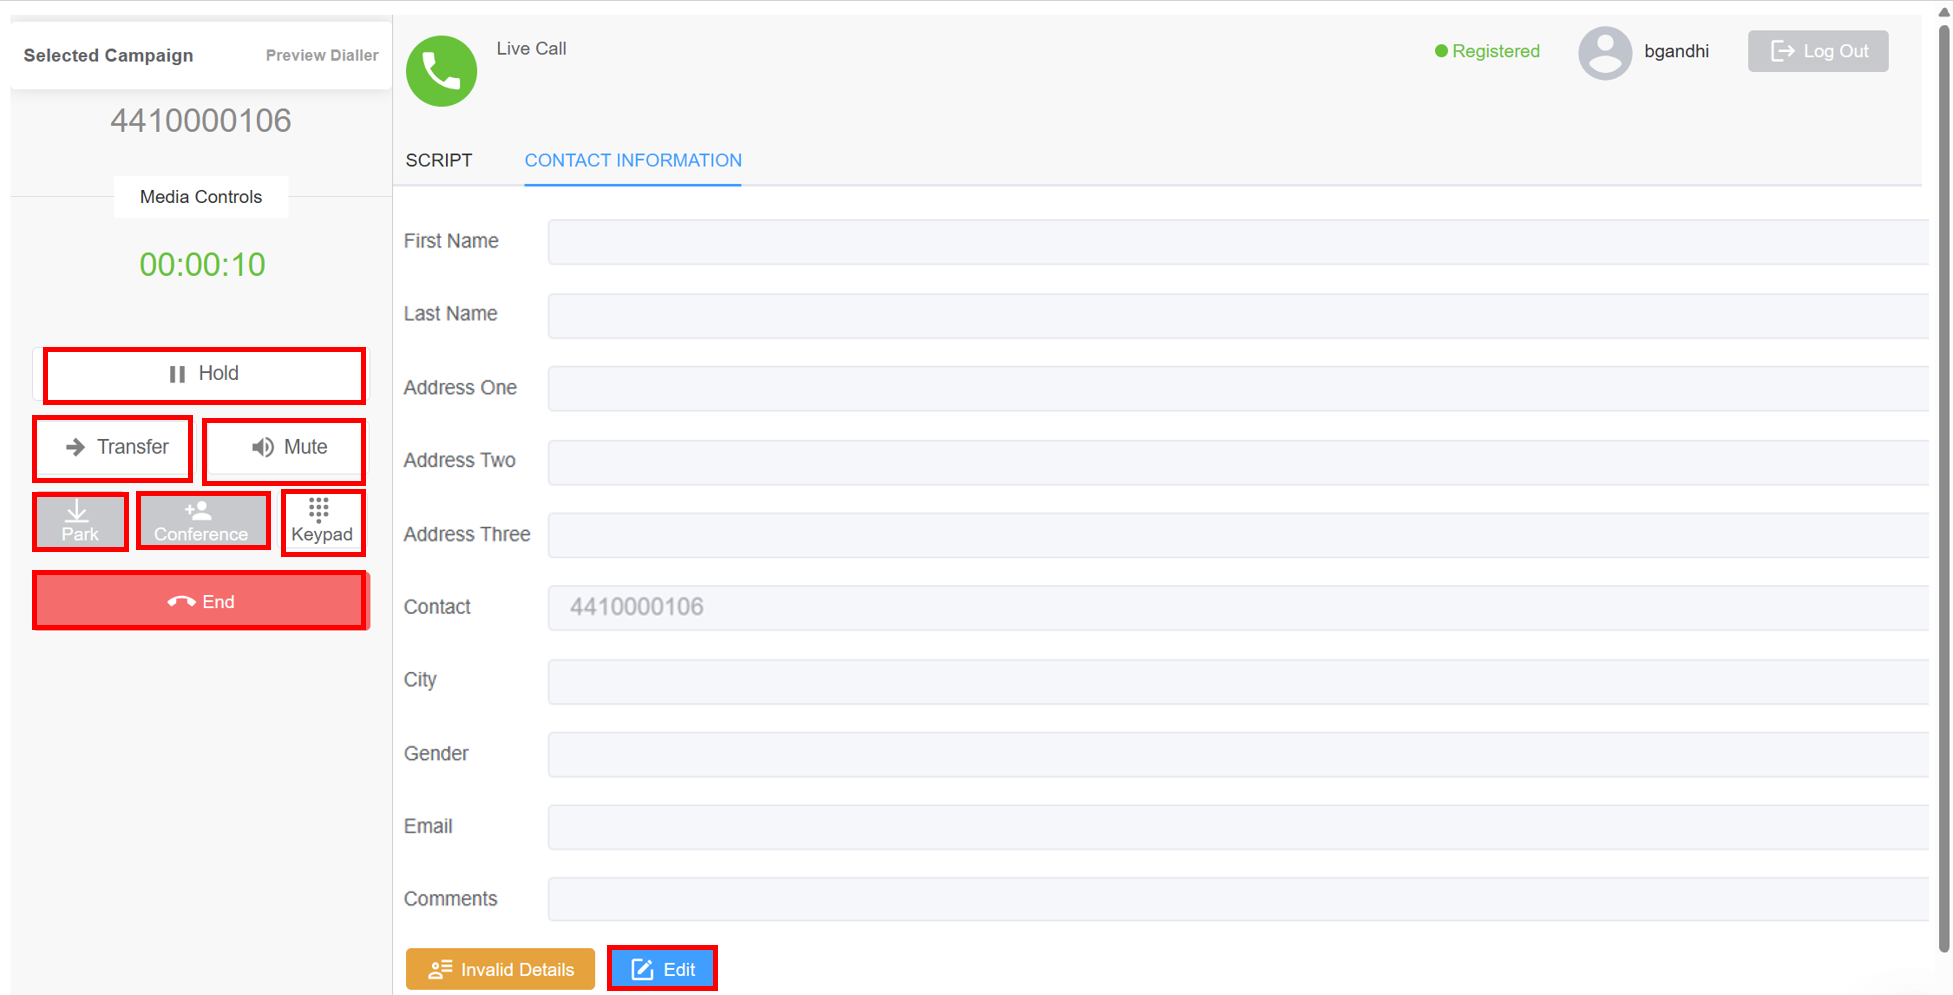Click the Invalid Details button
Viewport: 1953px width, 995px height.
(x=500, y=968)
